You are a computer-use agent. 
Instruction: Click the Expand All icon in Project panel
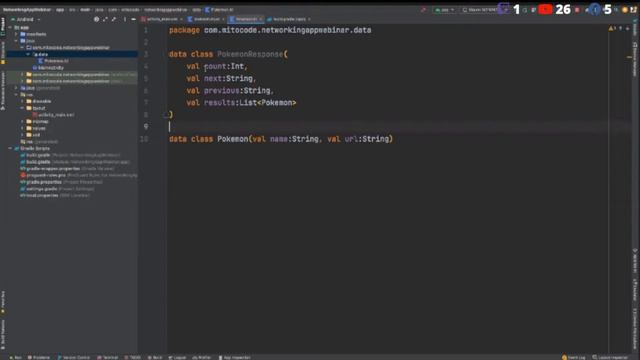pos(105,19)
